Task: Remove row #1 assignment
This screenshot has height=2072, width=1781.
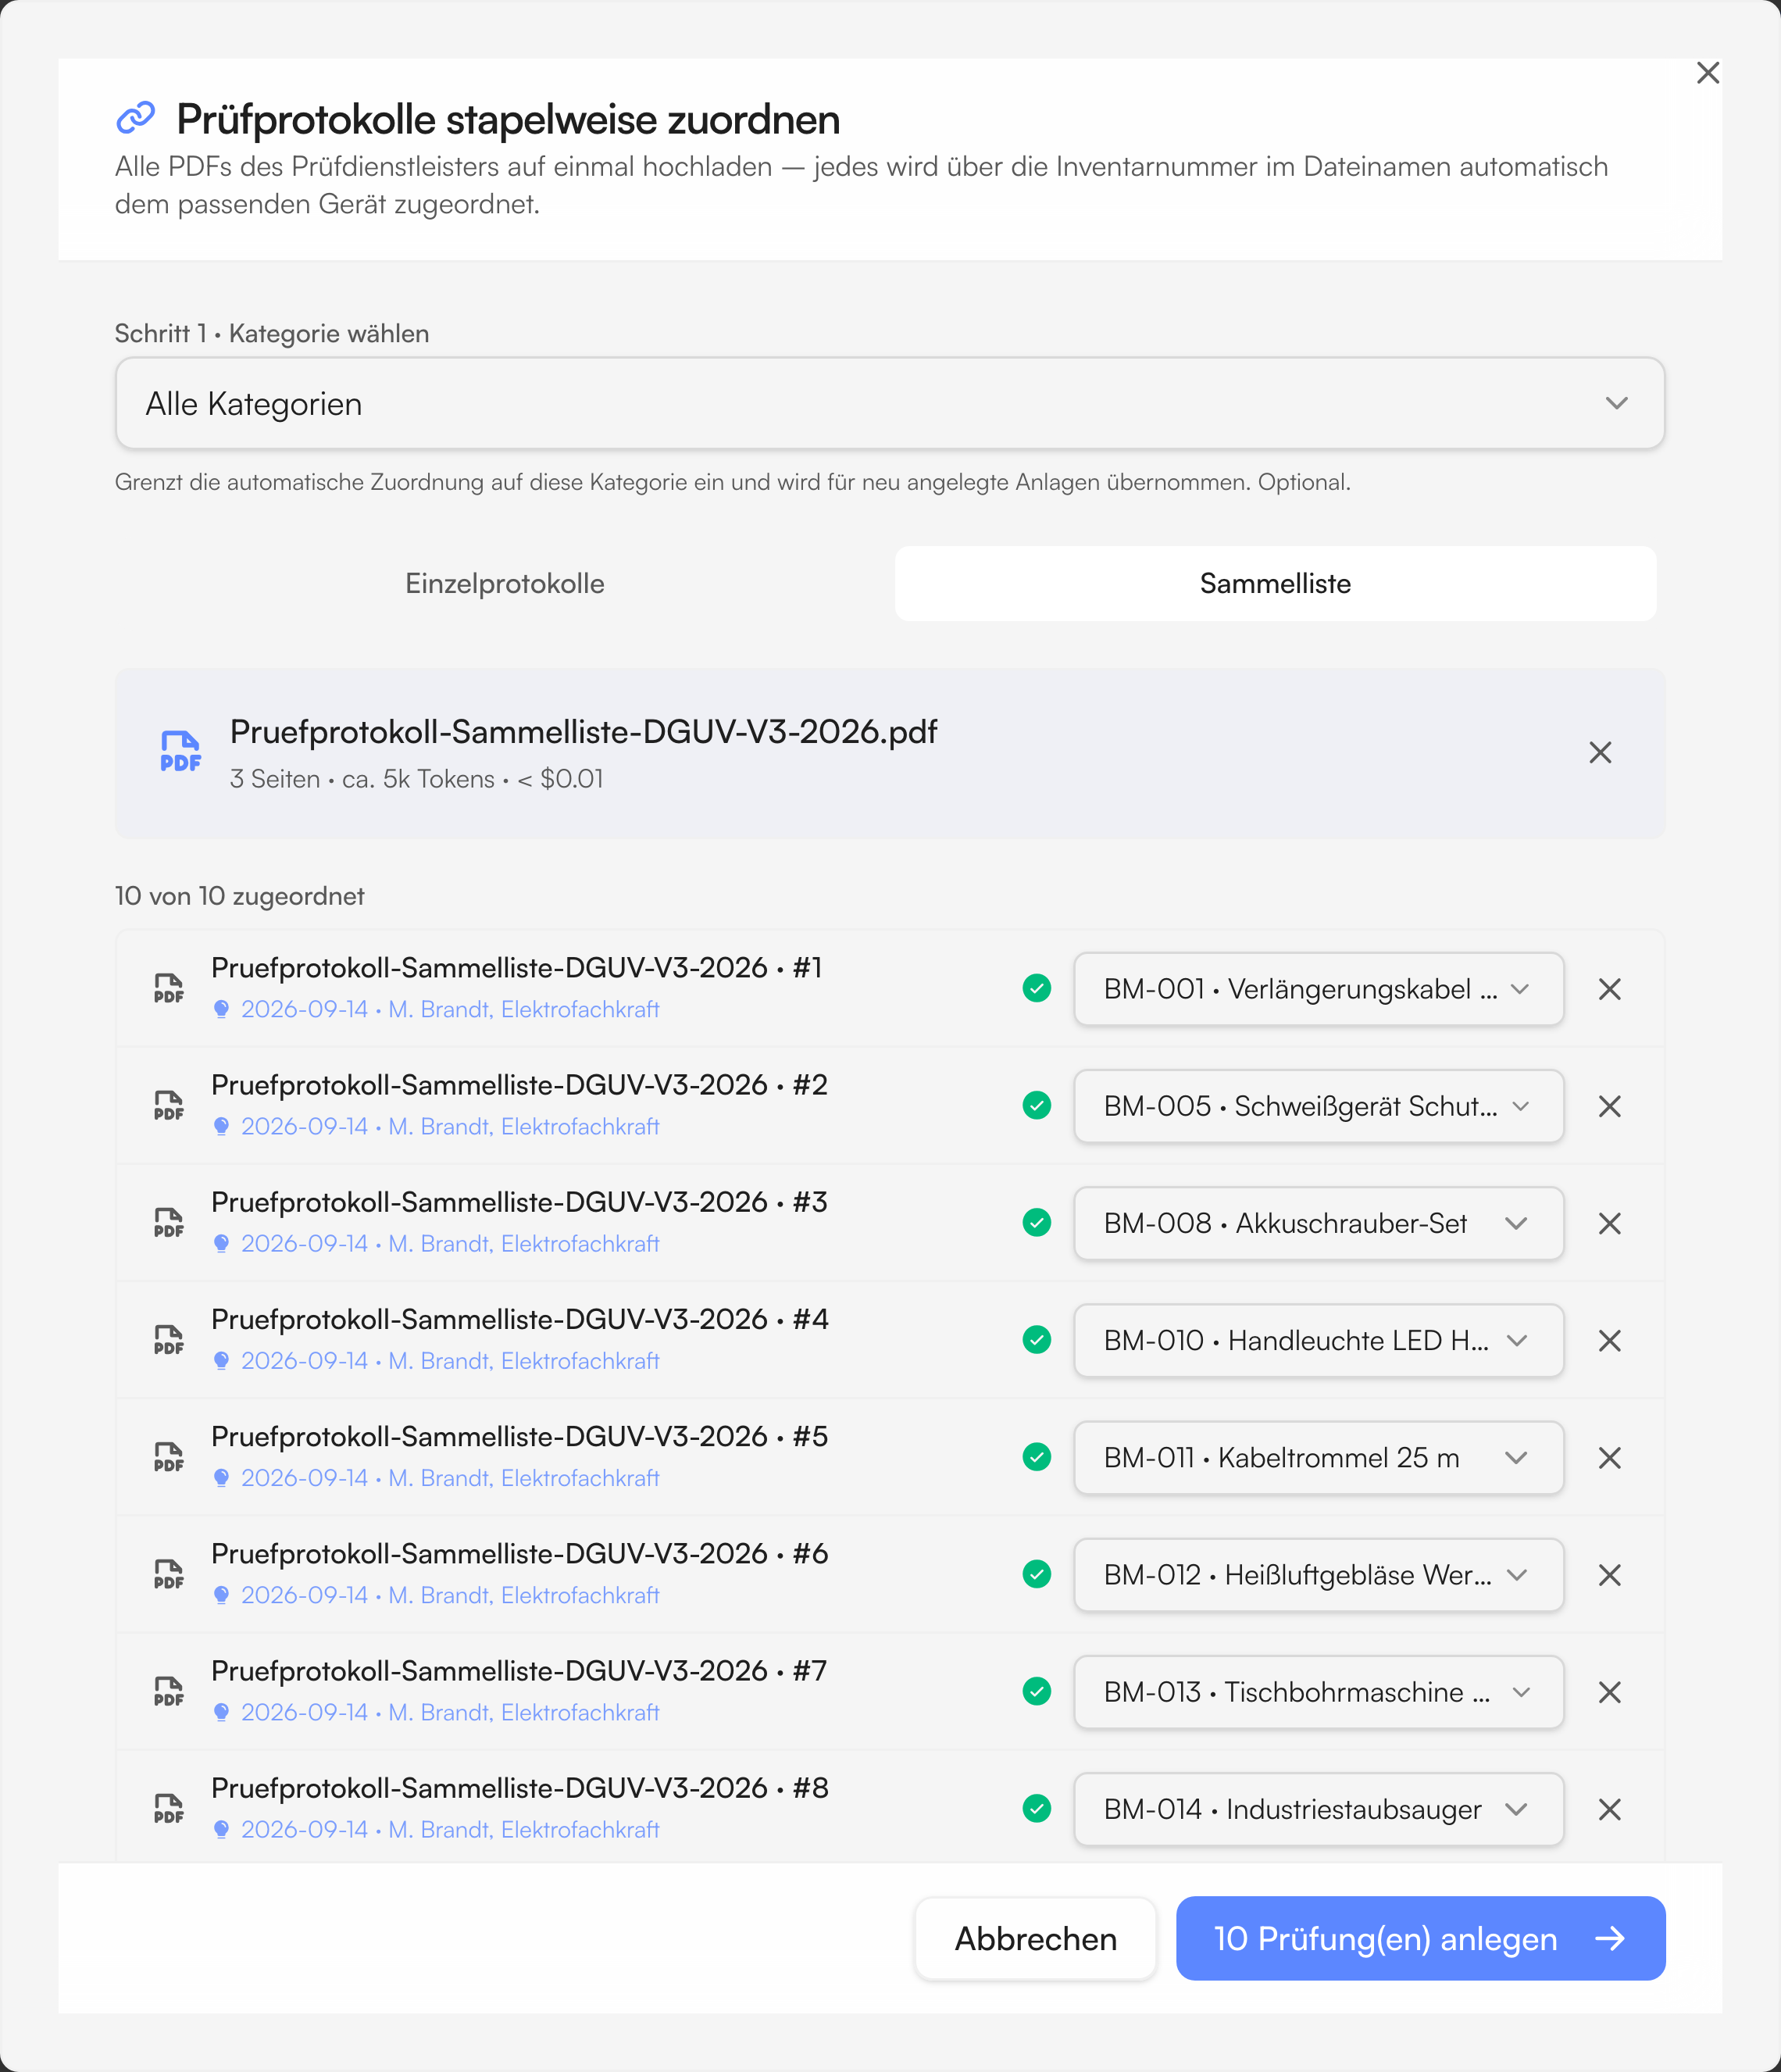Action: (1609, 989)
